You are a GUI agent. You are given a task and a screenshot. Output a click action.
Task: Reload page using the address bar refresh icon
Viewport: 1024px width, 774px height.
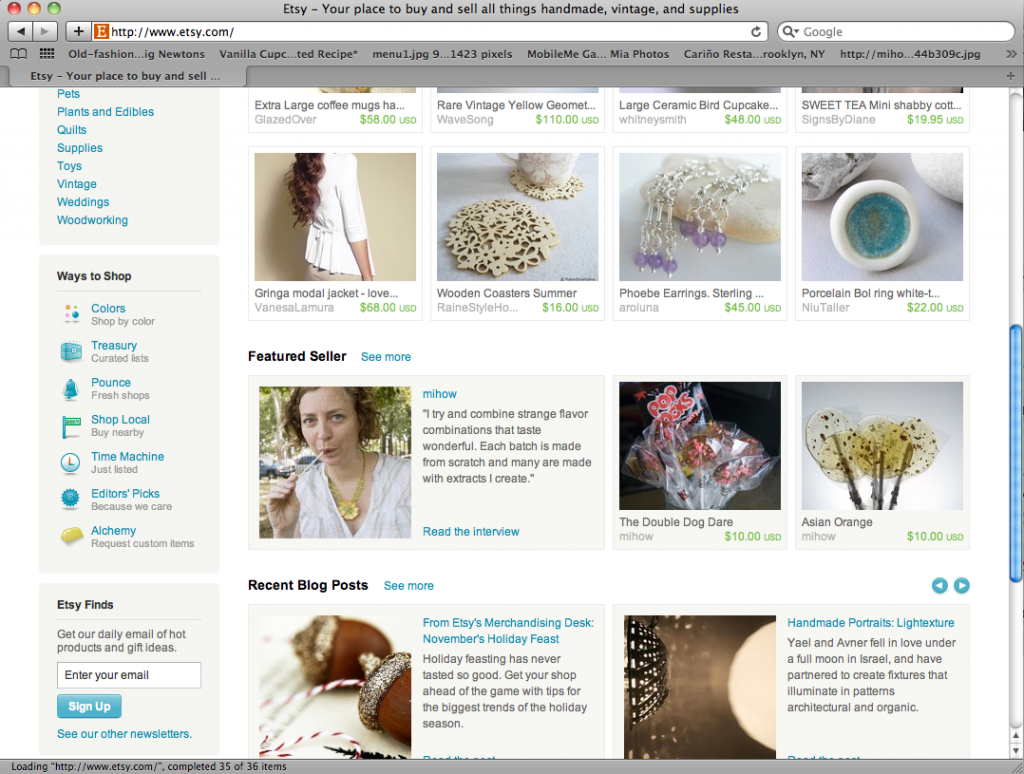756,31
